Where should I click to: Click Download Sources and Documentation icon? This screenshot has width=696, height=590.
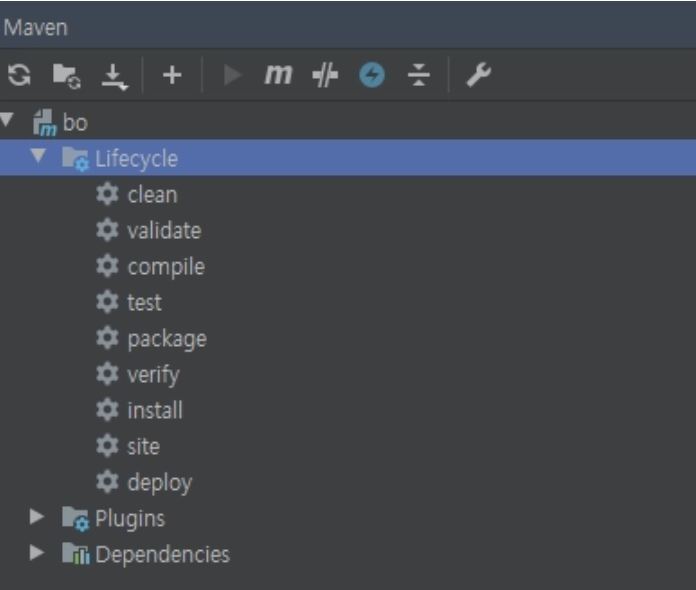(x=115, y=77)
